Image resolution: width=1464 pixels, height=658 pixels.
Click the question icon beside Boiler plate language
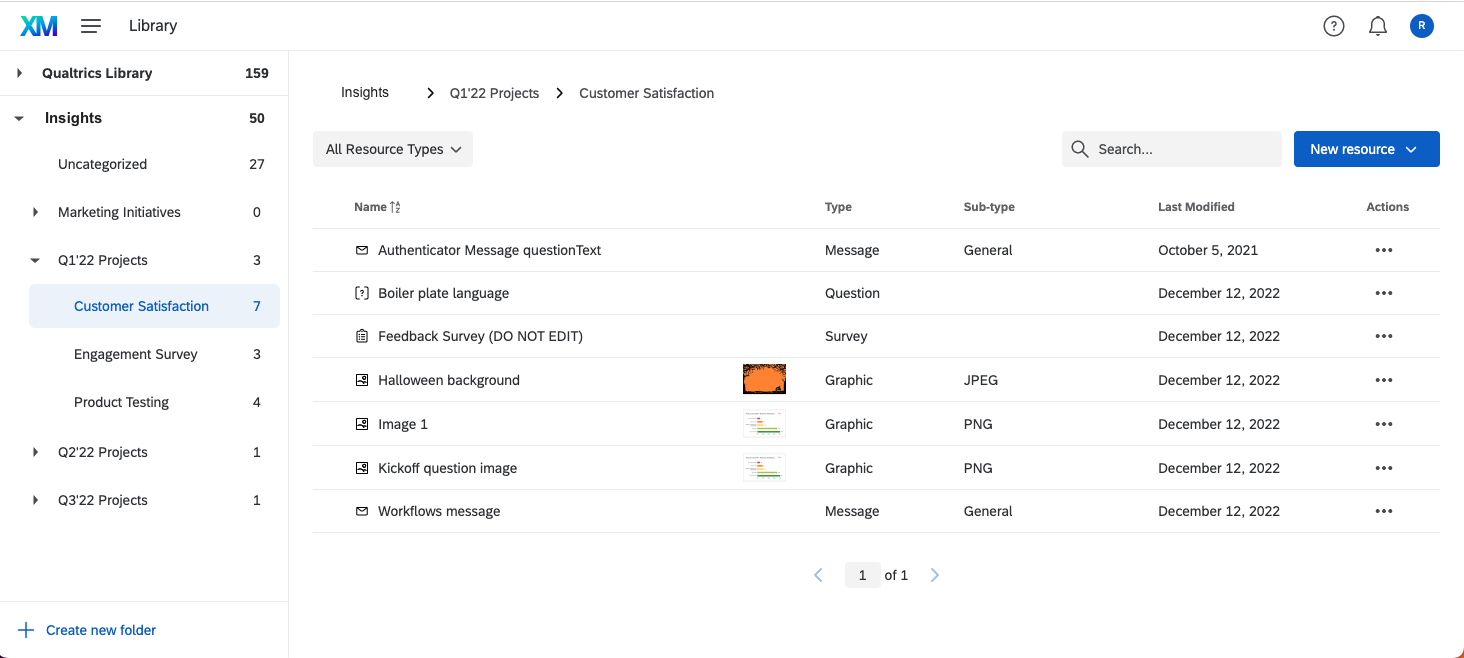[361, 293]
